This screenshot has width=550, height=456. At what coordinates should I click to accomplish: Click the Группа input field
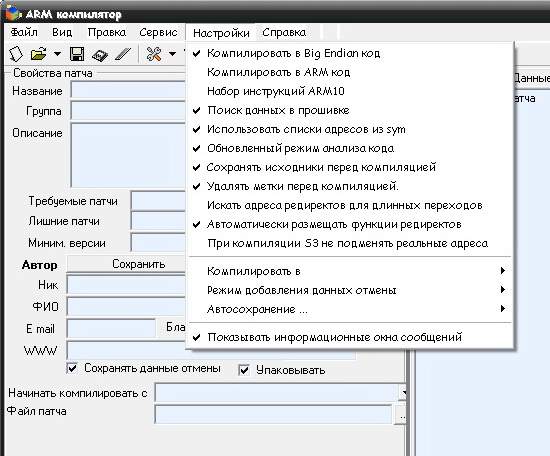(128, 110)
